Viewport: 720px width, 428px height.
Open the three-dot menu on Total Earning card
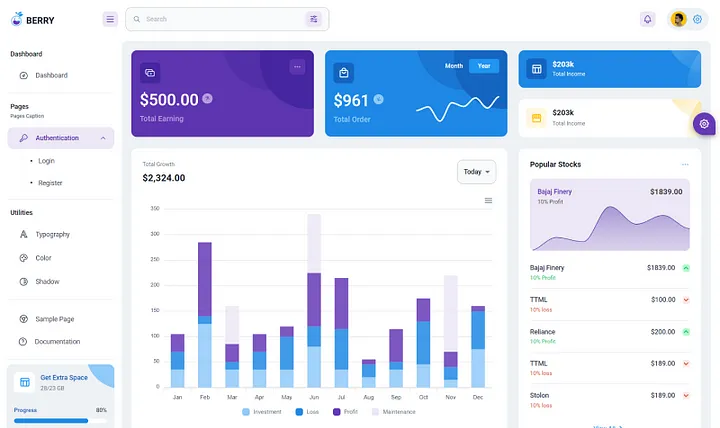pos(298,67)
